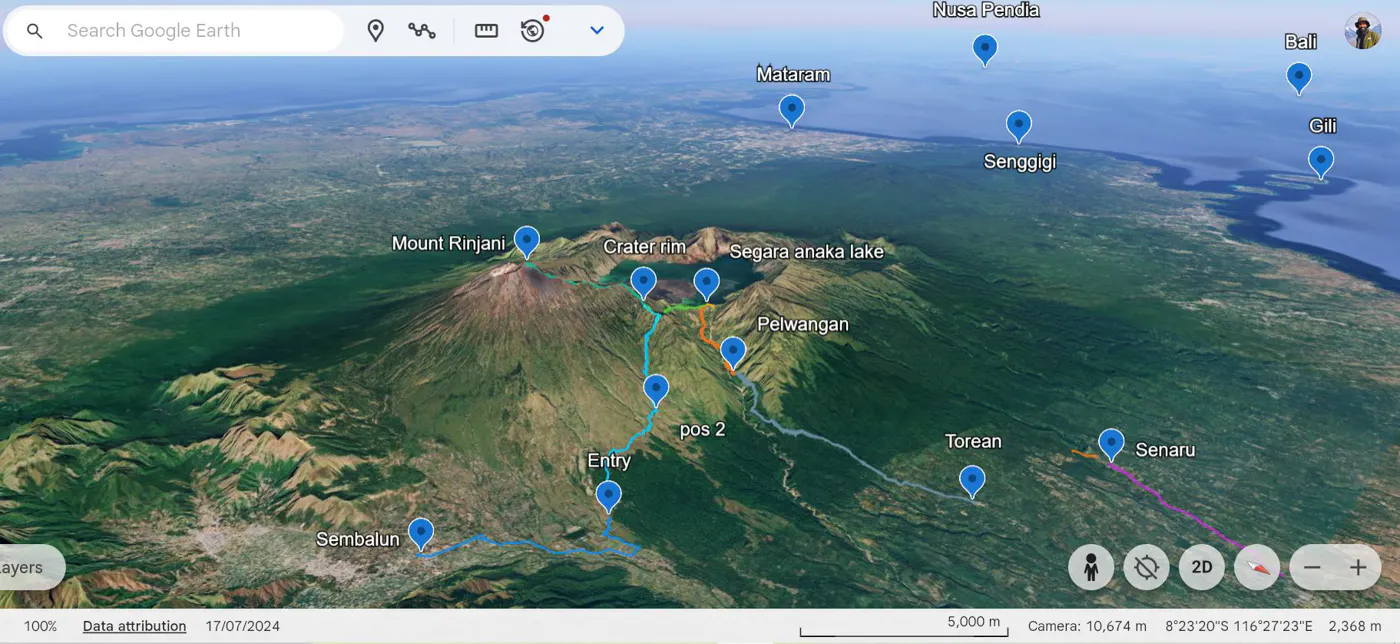The width and height of the screenshot is (1400, 644).
Task: Activate Pegman for Street View
Action: coord(1091,567)
